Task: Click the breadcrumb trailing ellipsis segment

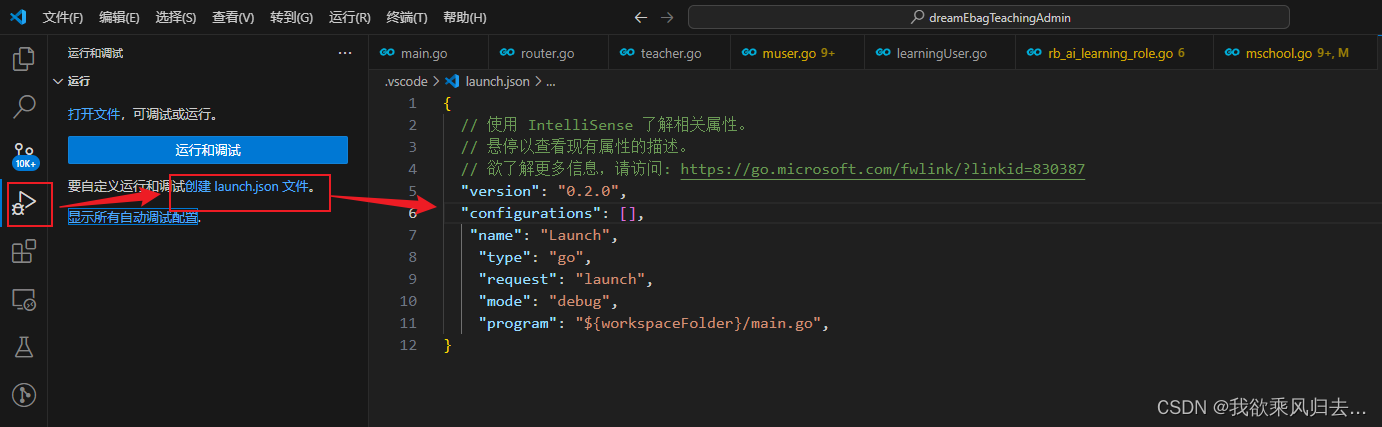Action: click(550, 82)
